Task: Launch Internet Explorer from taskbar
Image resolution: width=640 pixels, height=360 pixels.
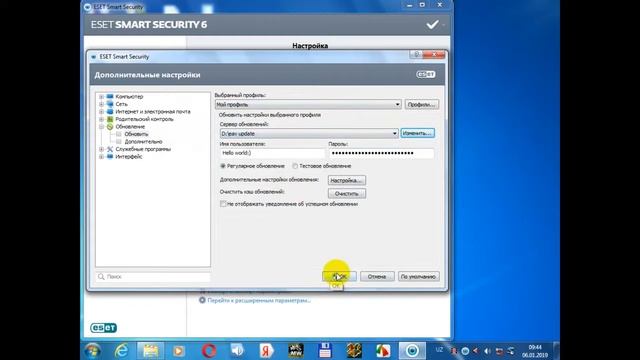Action: [x=122, y=351]
